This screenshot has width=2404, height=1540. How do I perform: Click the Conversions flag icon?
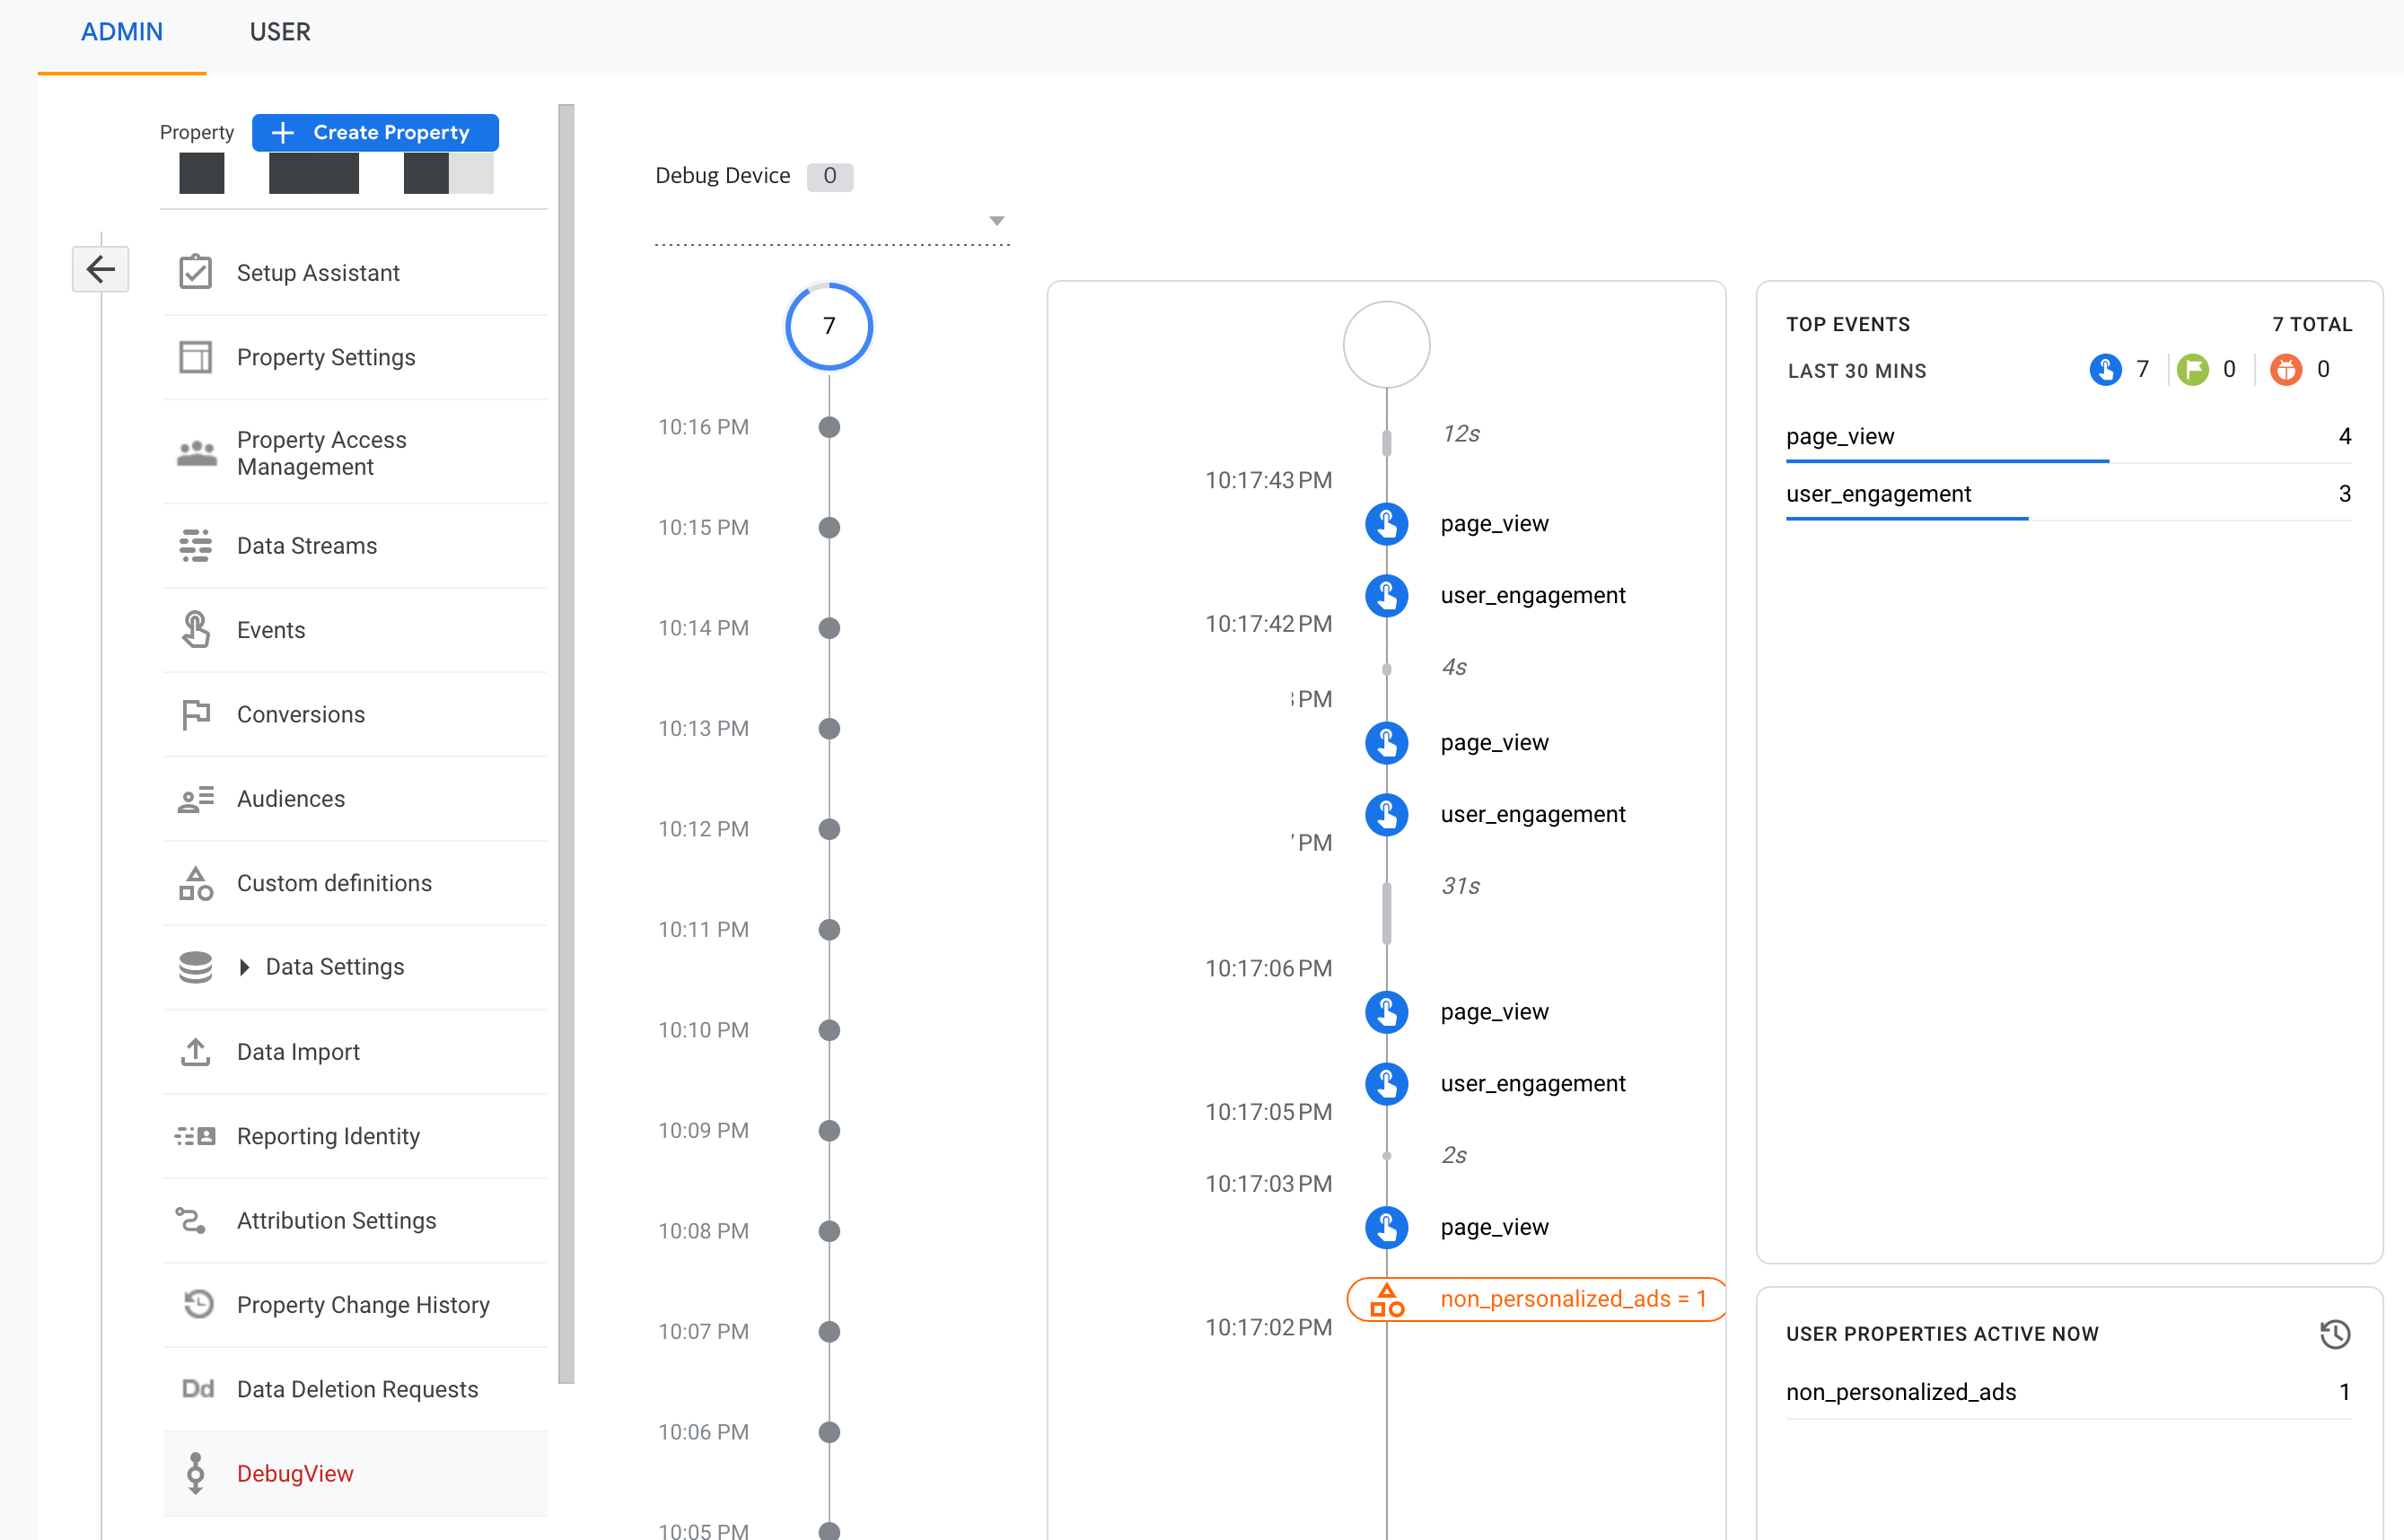(195, 714)
